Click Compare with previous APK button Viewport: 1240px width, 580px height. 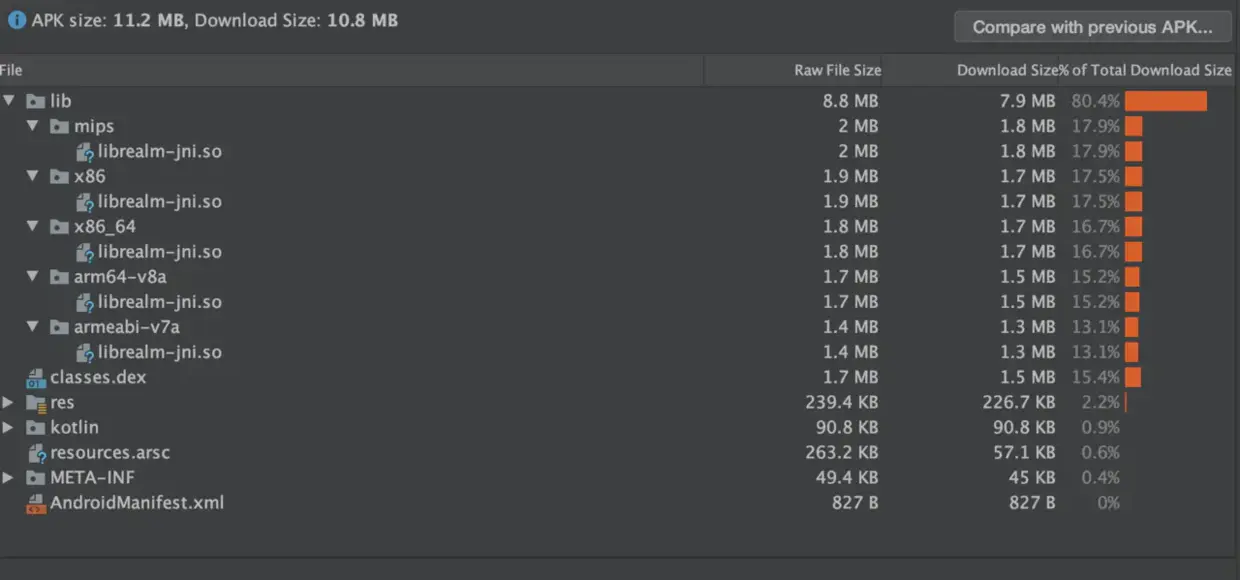(1092, 27)
